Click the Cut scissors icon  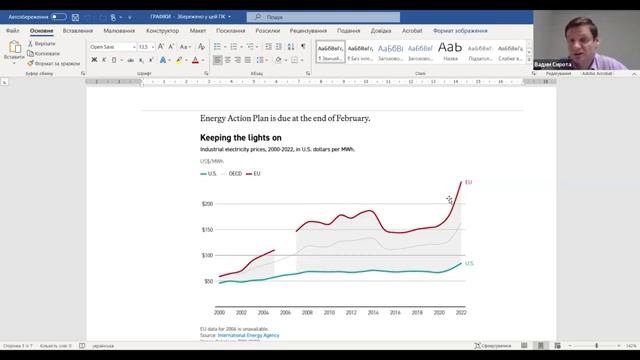30,43
